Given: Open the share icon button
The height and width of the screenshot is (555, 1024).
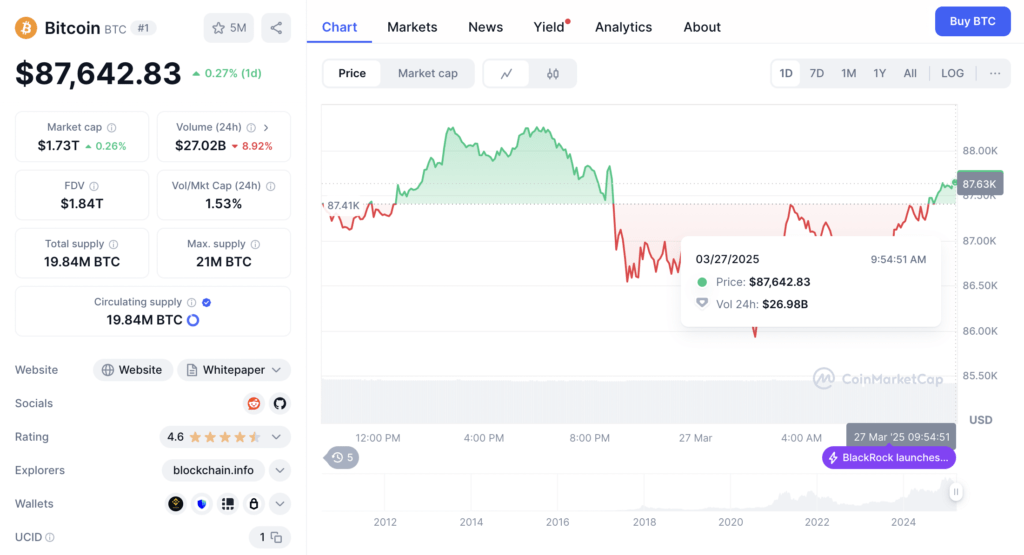Looking at the screenshot, I should click(276, 28).
